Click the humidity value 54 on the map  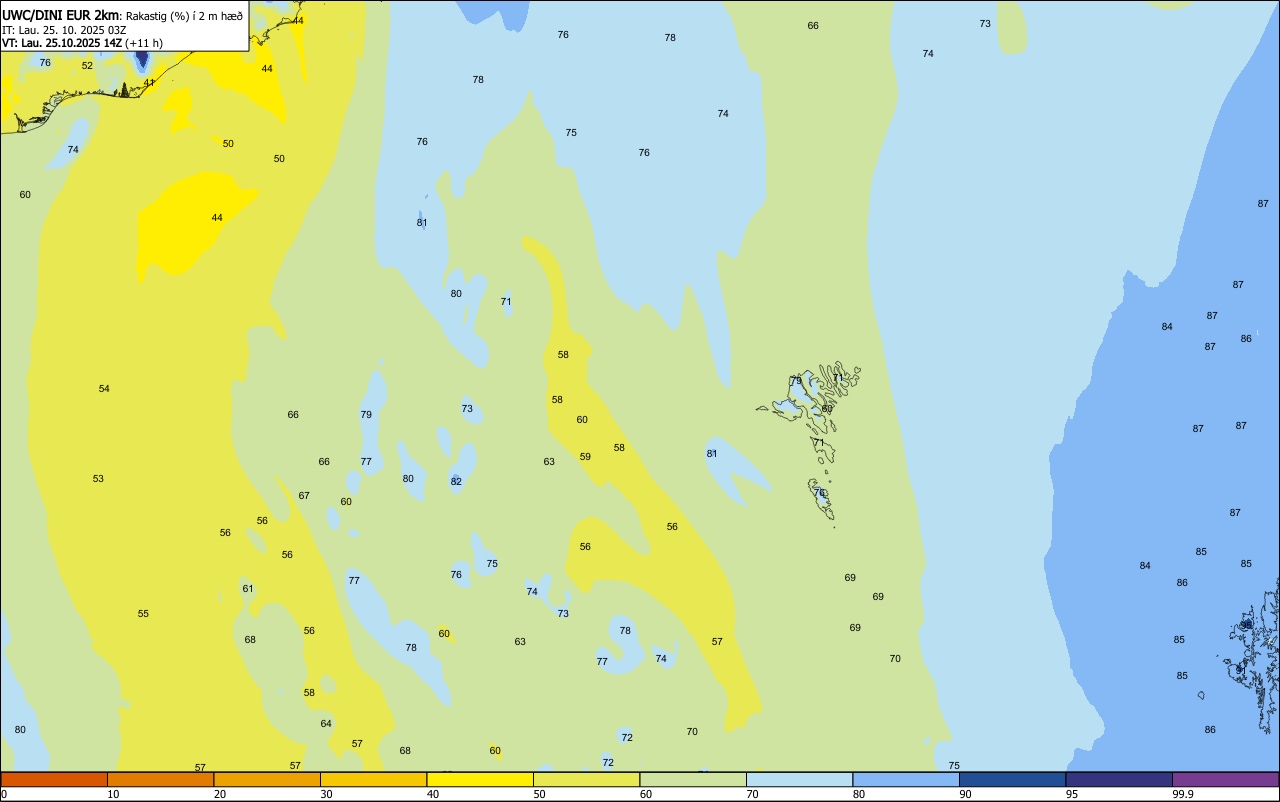tap(104, 388)
